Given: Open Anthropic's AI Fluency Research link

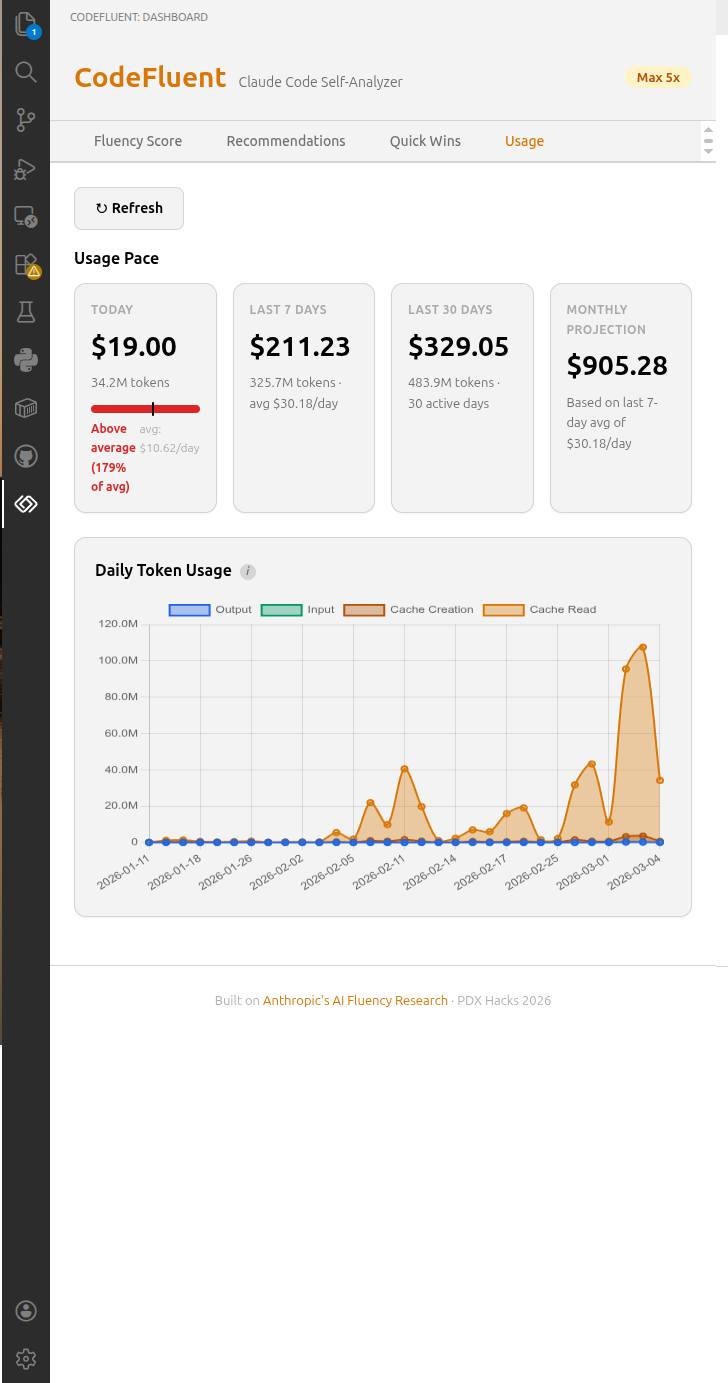Looking at the screenshot, I should coord(355,1000).
